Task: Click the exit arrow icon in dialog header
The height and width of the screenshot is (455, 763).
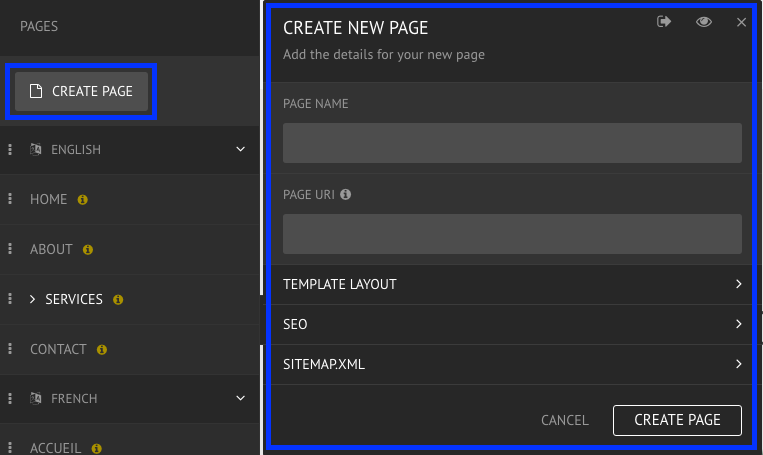Action: coord(664,21)
